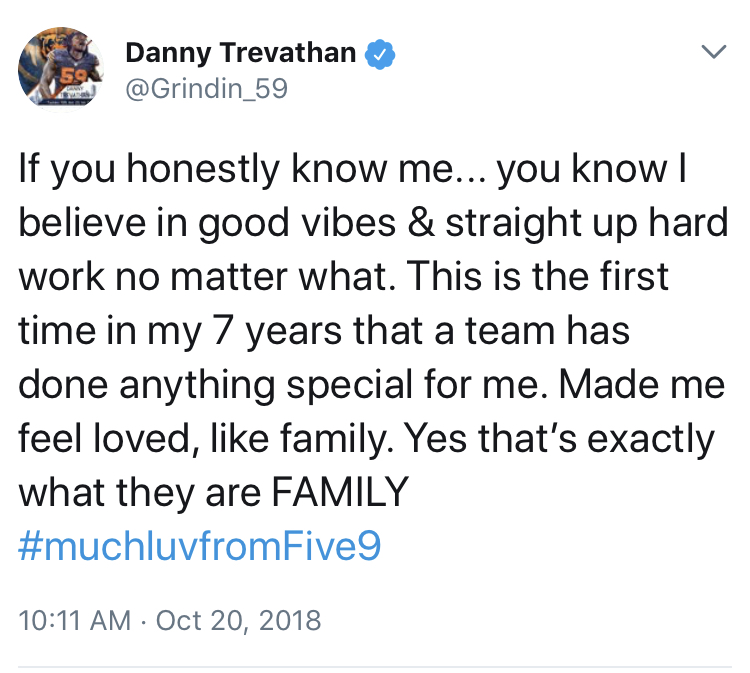Screen dimensions: 750x673
Task: Click the words "work no matter what"
Action: (207, 276)
